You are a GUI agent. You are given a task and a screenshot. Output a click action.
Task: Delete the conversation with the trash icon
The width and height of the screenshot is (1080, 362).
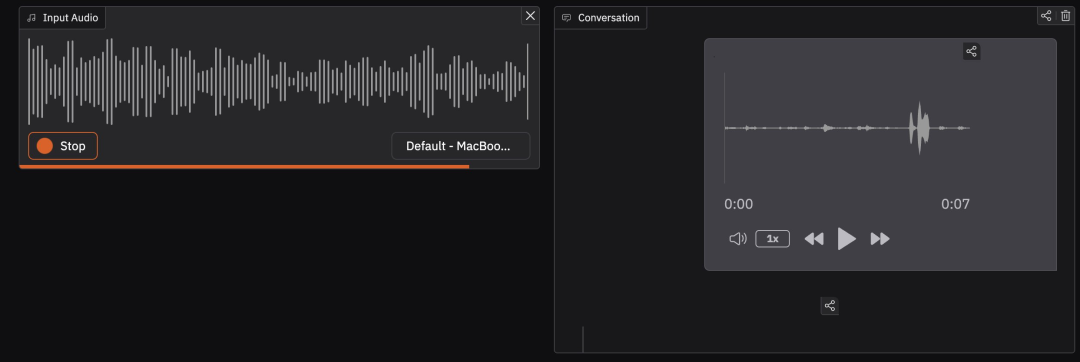(x=1066, y=15)
